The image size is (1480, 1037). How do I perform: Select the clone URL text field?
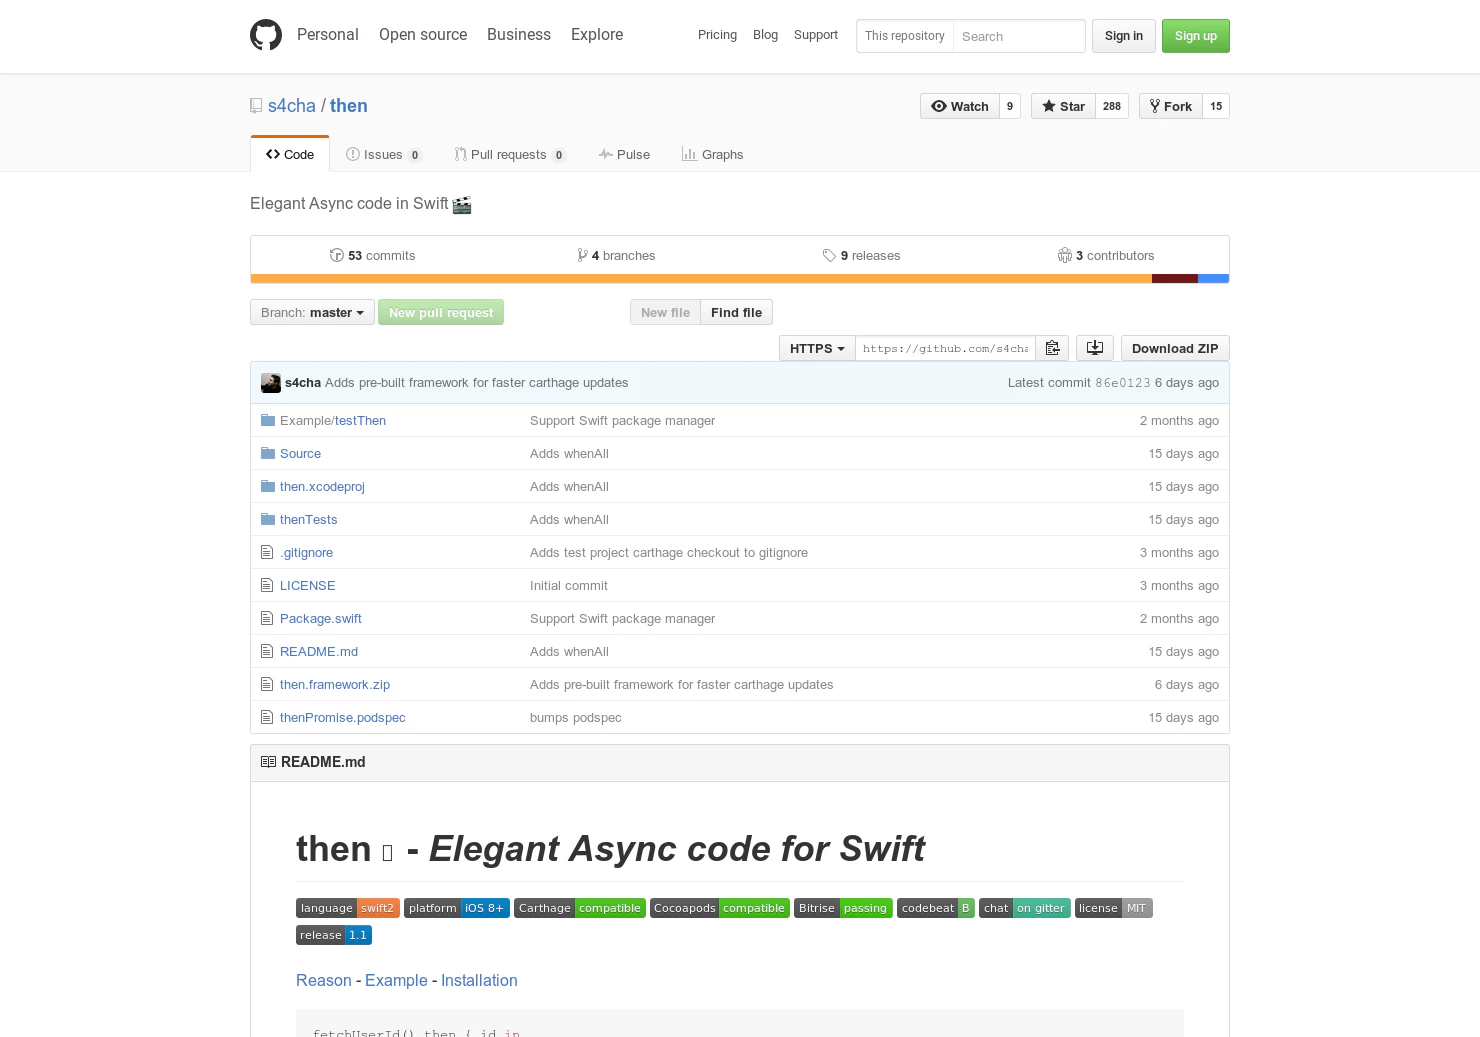tap(945, 348)
